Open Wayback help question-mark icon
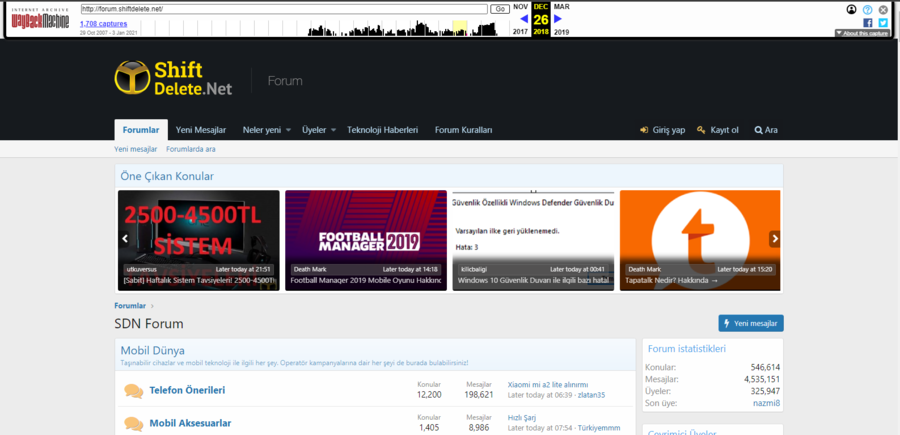The width and height of the screenshot is (900, 435). pos(867,9)
